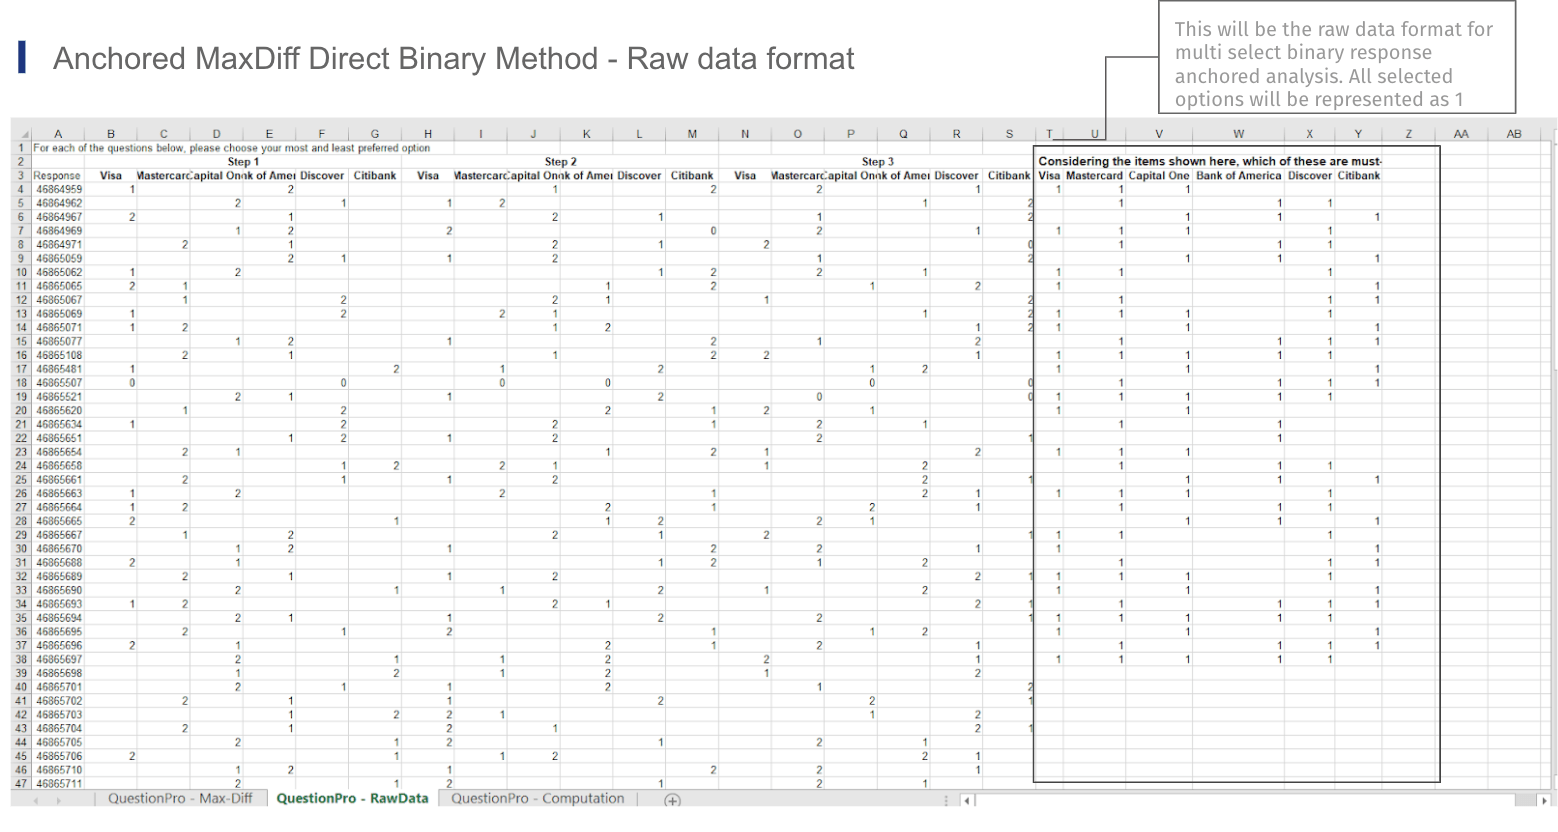Click the horizontal scrollbar track
Viewport: 1558px width, 832px height.
[x=1256, y=800]
